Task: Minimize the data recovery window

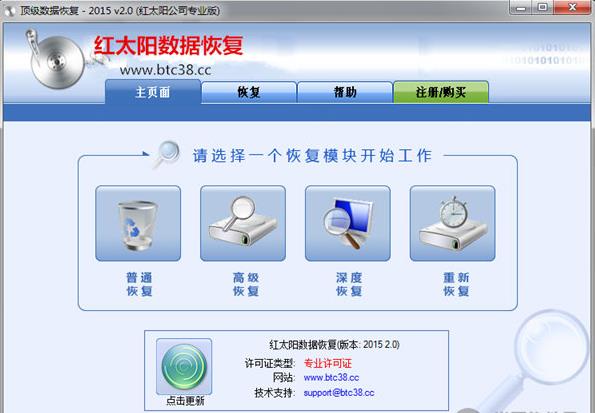Action: pyautogui.click(x=521, y=8)
